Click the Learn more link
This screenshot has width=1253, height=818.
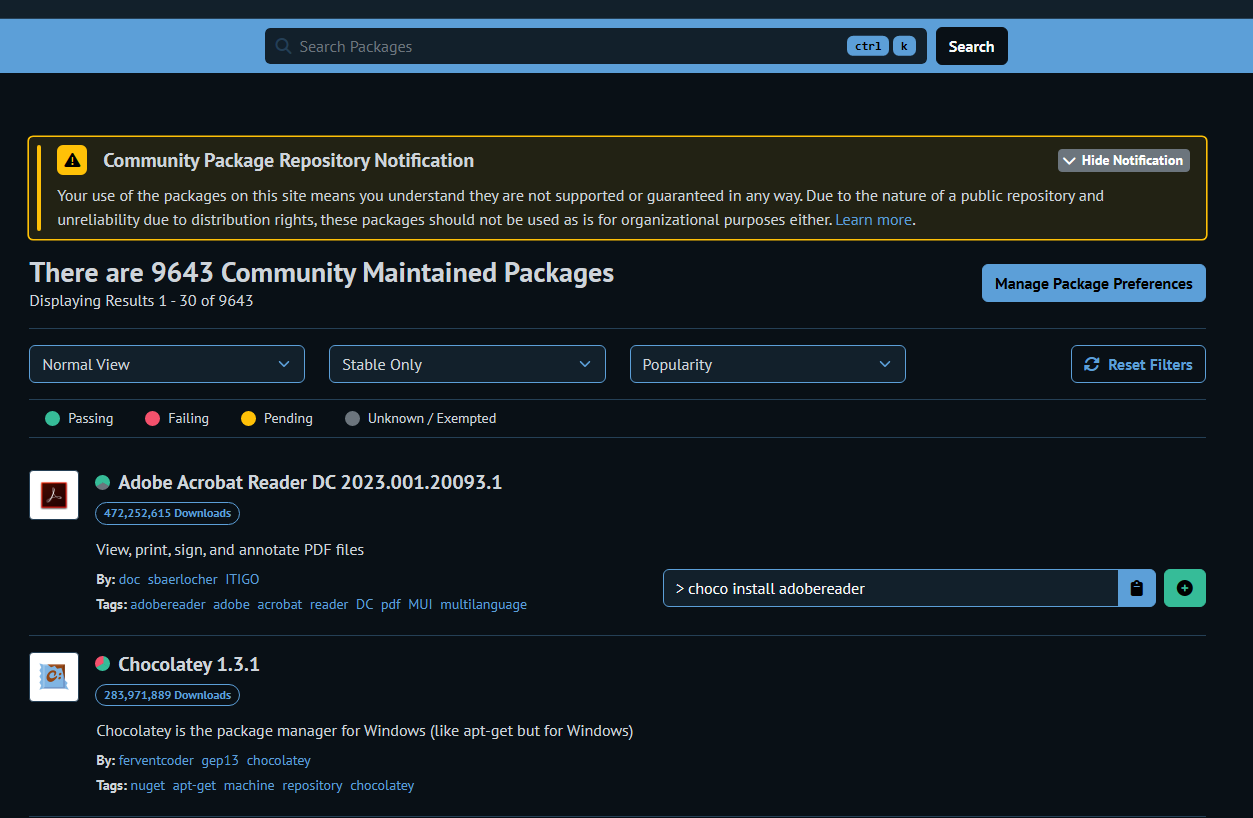point(873,219)
